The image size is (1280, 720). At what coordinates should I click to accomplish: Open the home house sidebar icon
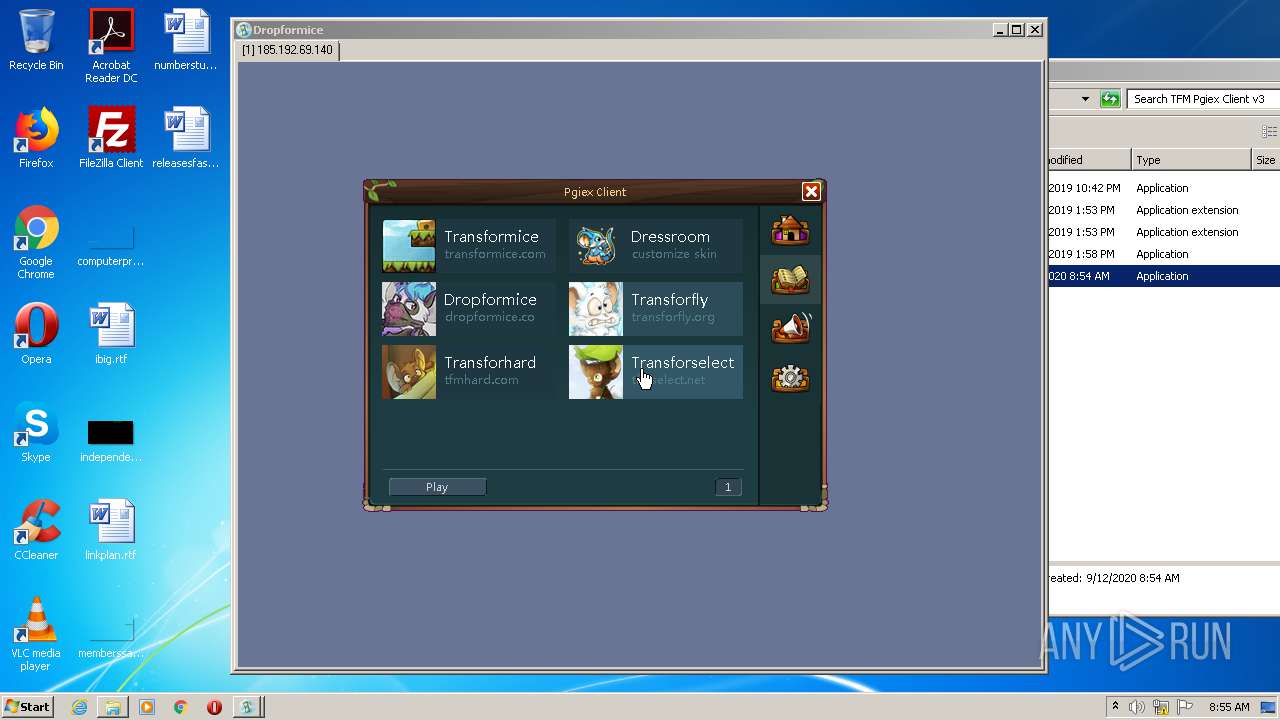[x=790, y=231]
